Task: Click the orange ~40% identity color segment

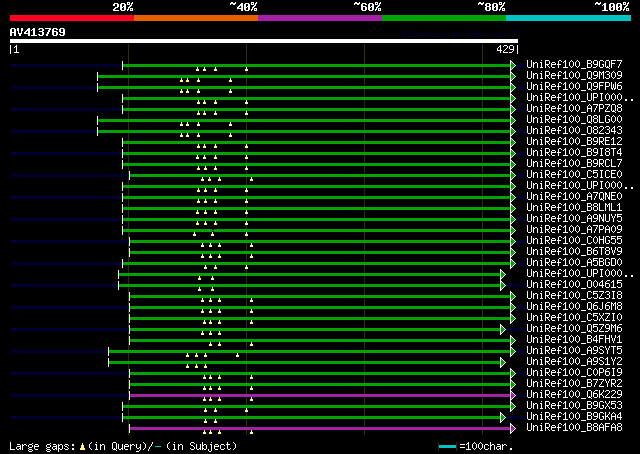Action: tap(196, 18)
